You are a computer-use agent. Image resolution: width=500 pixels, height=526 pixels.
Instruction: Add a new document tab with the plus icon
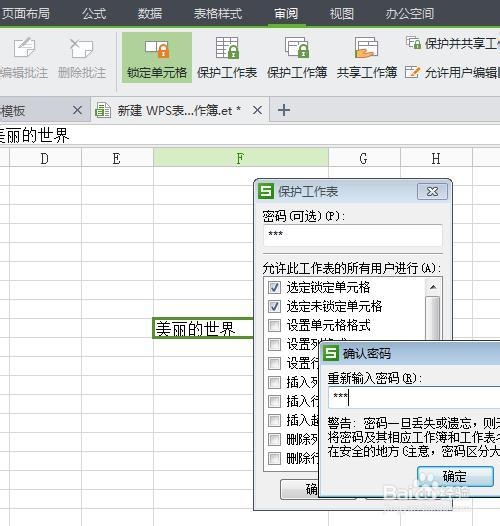(284, 110)
